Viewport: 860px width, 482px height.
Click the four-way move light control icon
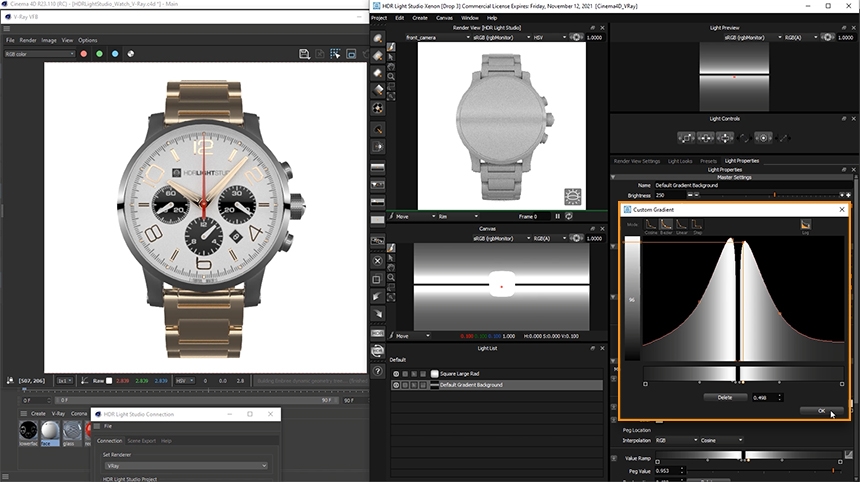pyautogui.click(x=725, y=138)
